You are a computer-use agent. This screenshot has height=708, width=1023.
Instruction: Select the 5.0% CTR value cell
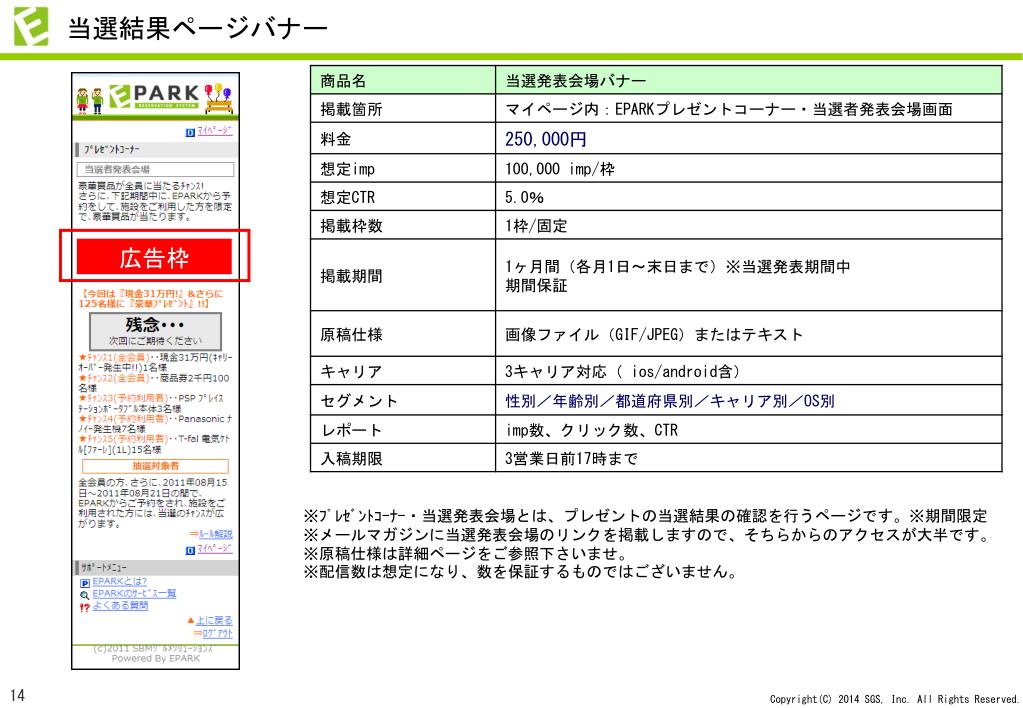pos(748,196)
